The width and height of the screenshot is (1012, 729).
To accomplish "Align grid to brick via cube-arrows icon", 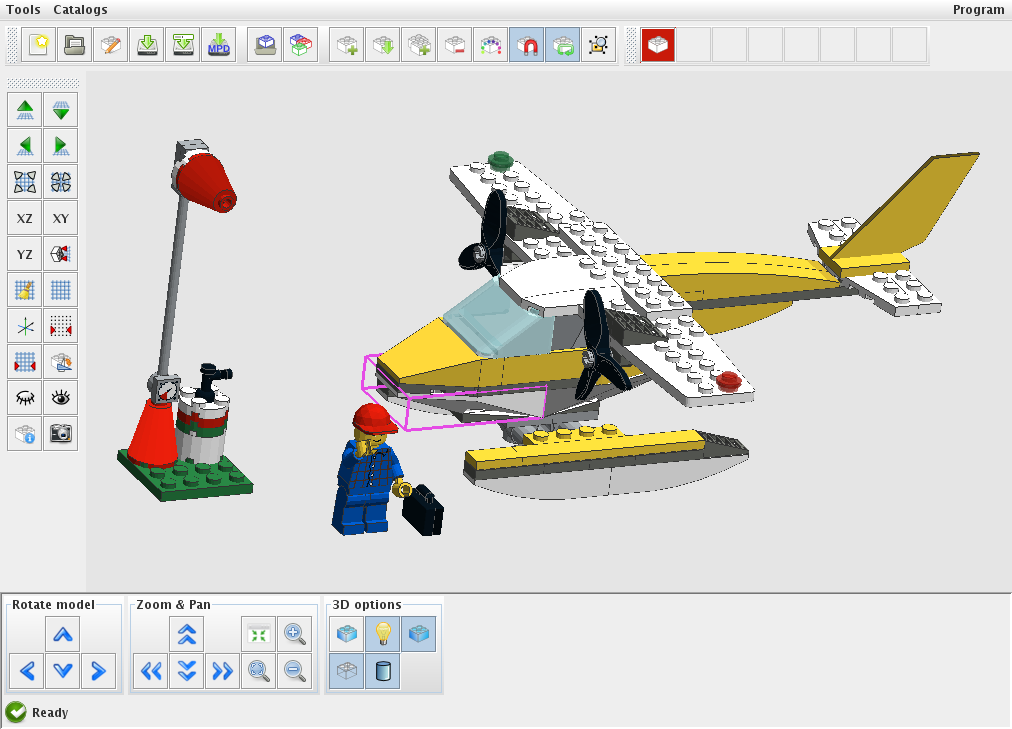I will (x=61, y=254).
